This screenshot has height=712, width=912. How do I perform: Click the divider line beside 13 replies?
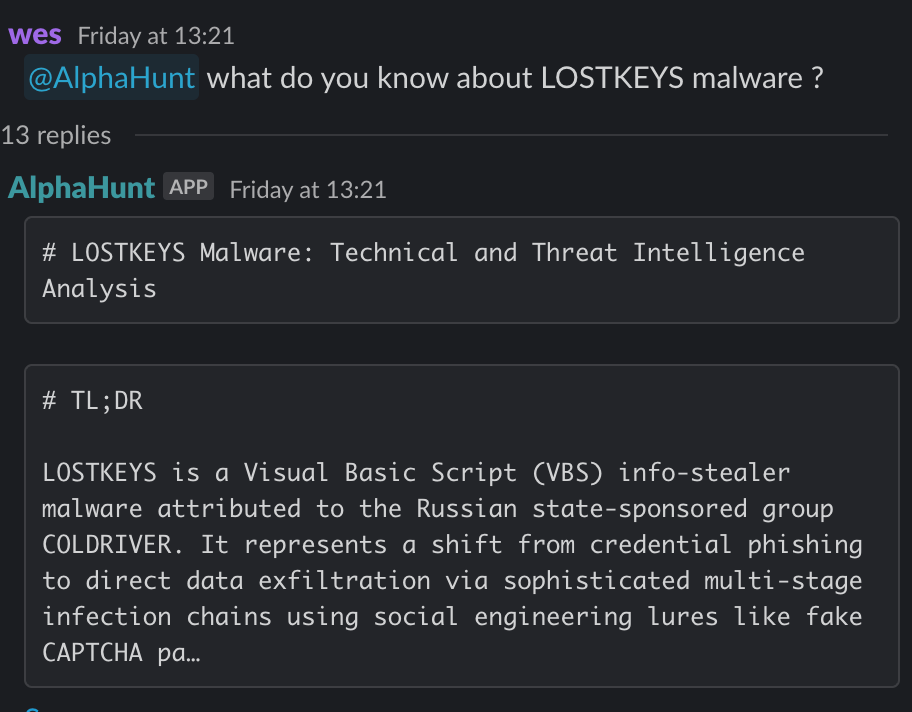coord(511,135)
